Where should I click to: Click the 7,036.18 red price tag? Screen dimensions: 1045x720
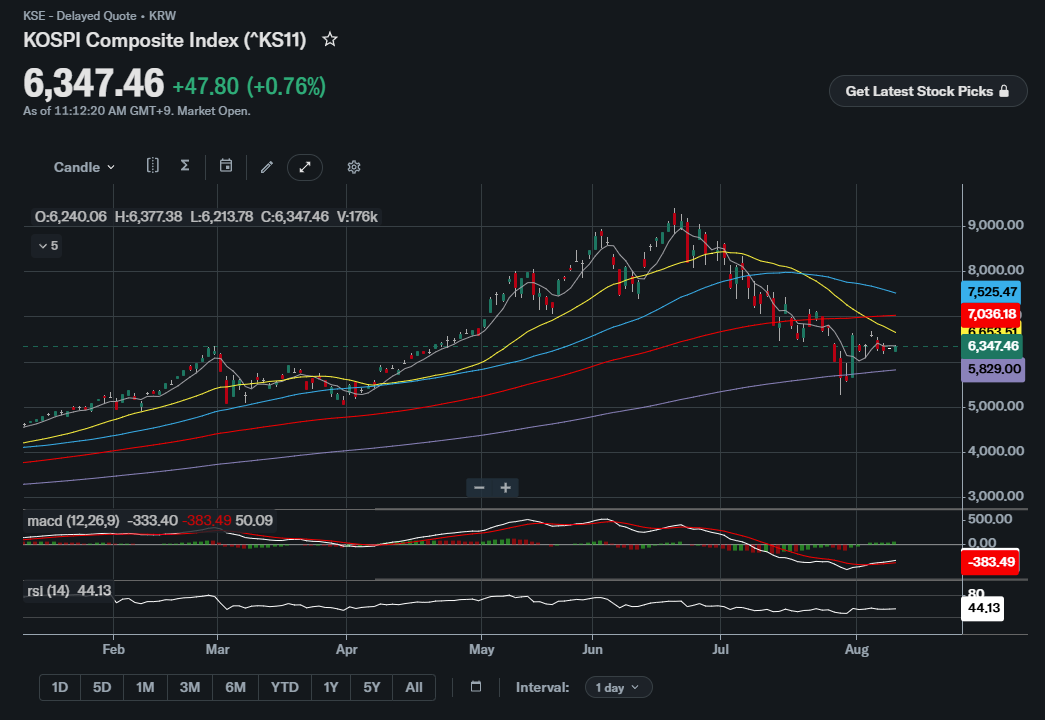(992, 314)
